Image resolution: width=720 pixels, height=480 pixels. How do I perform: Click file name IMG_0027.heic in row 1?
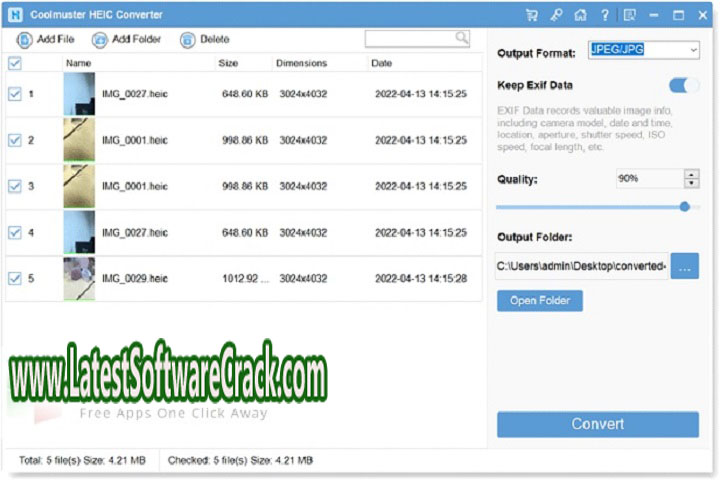coord(135,94)
